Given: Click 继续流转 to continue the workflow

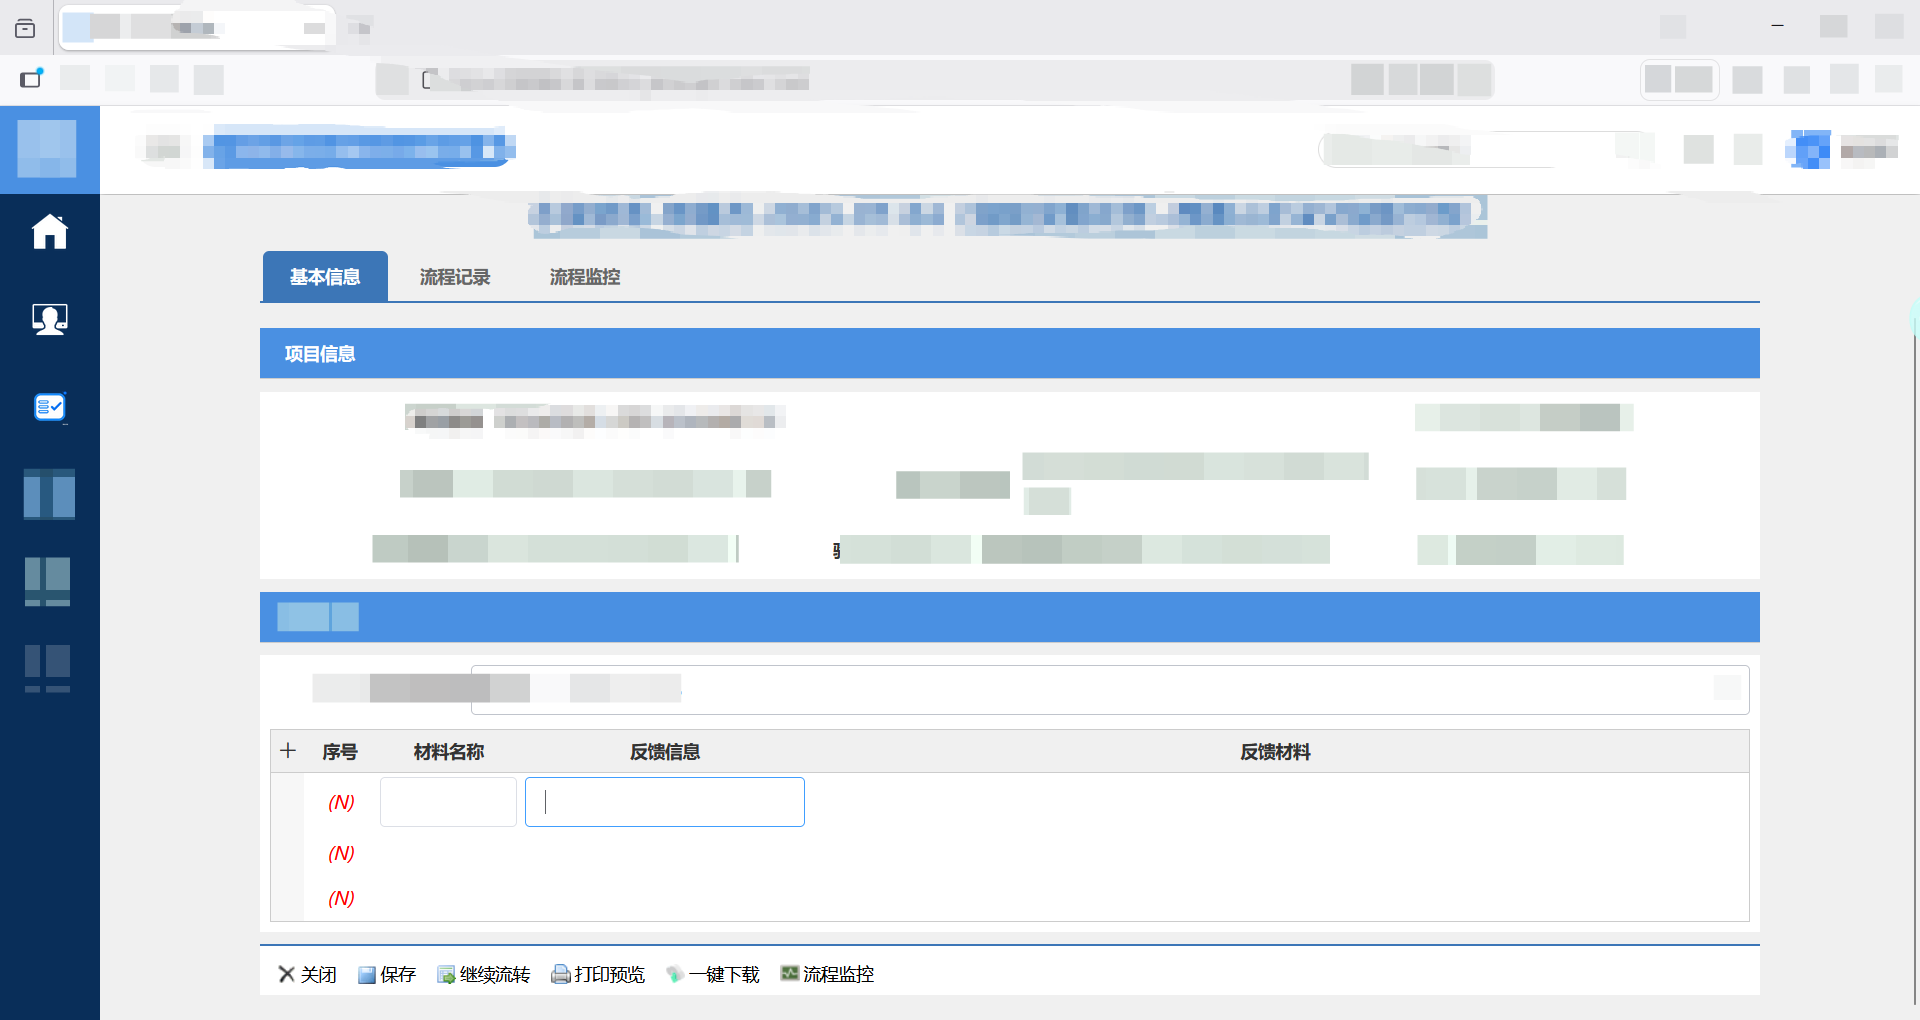Looking at the screenshot, I should tap(483, 974).
